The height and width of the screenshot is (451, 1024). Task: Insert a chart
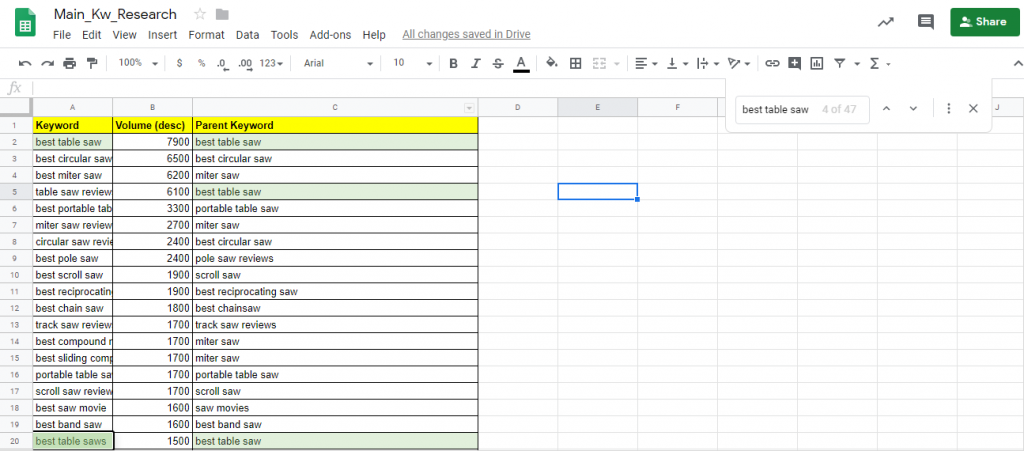click(816, 63)
